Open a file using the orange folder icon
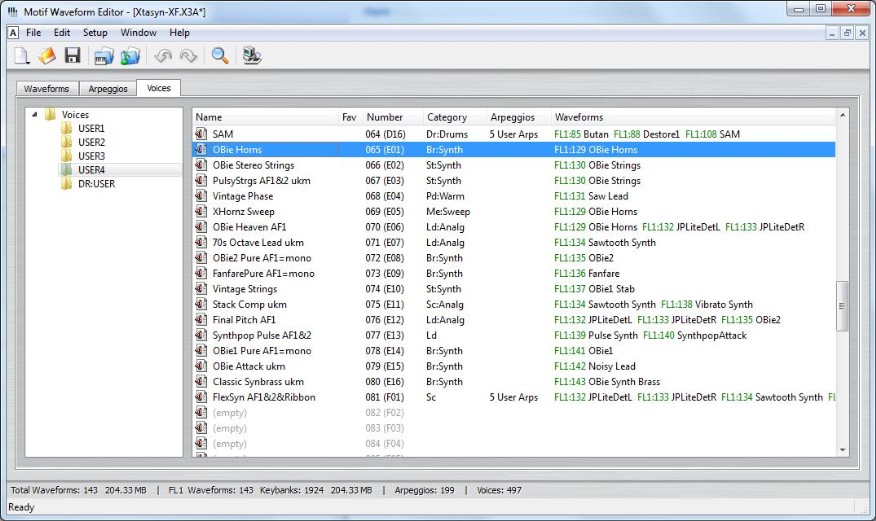 [47, 56]
